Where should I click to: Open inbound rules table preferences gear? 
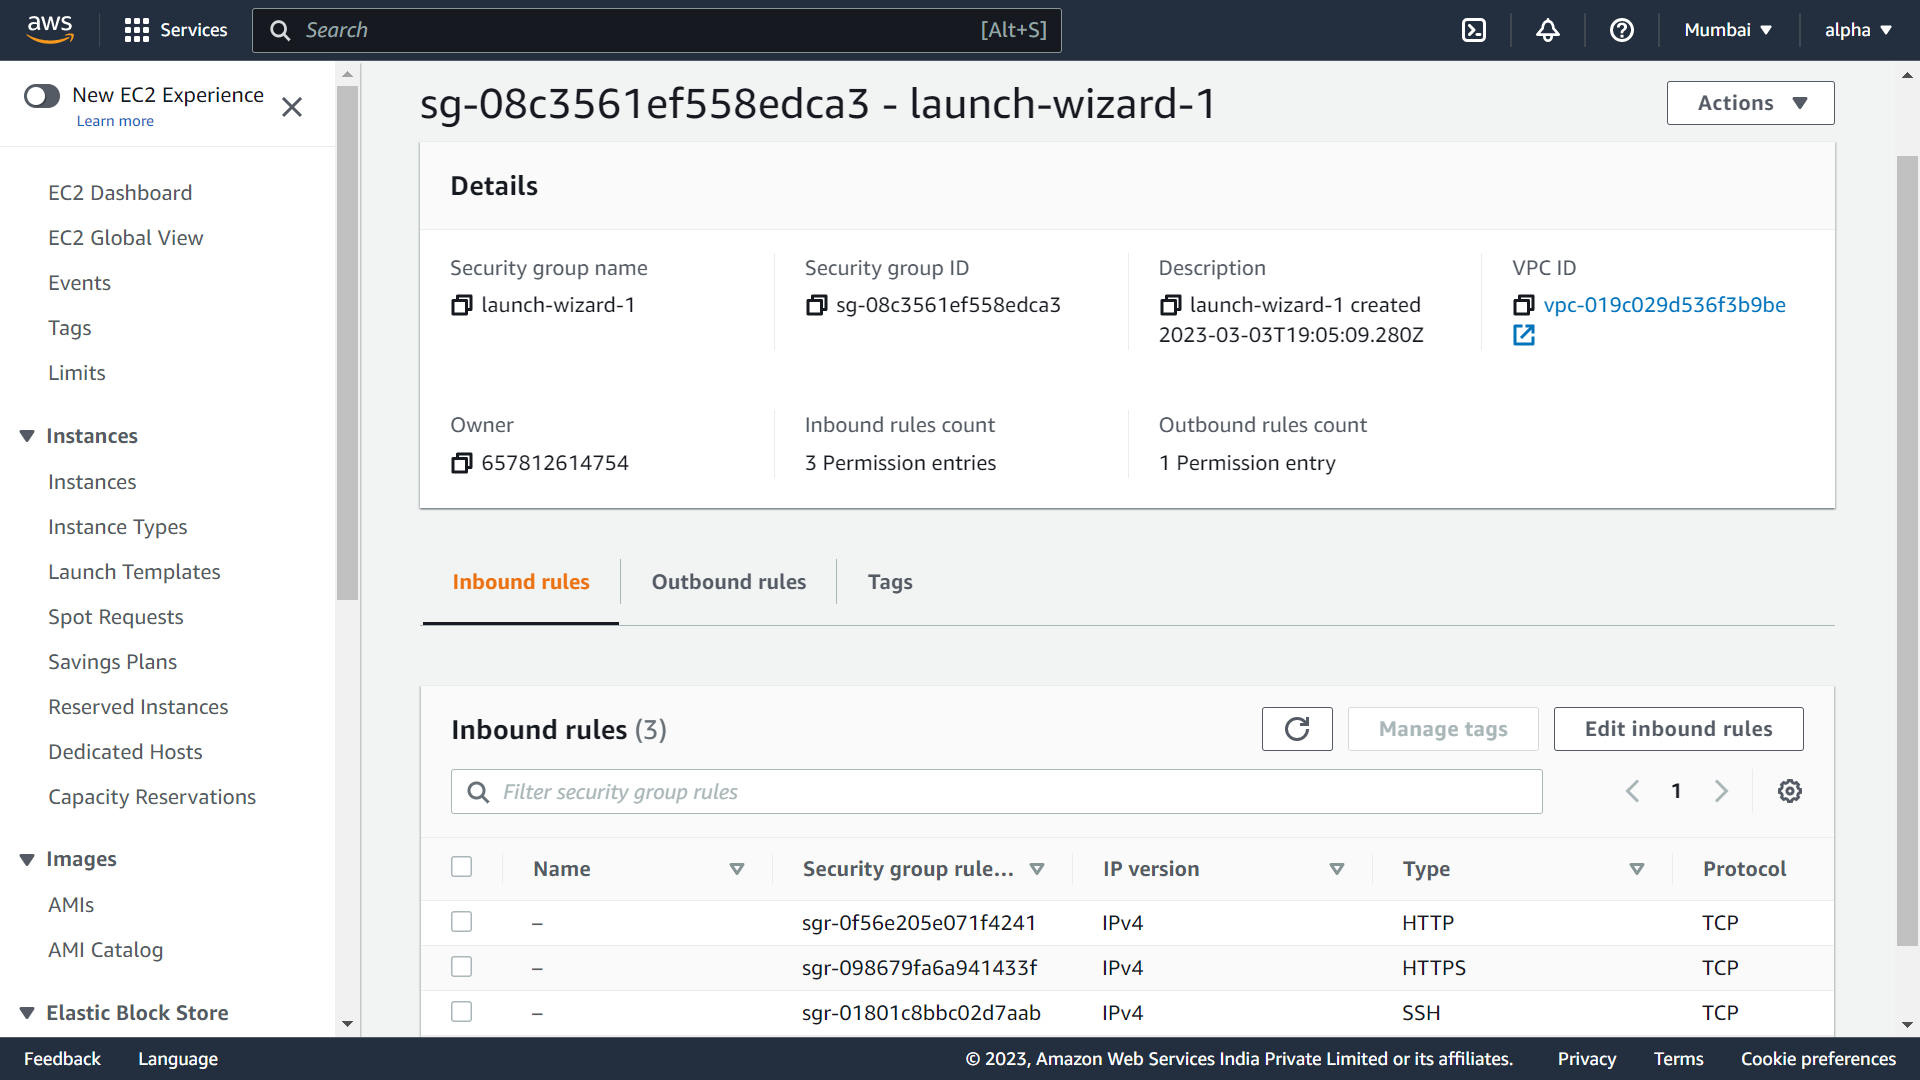(x=1789, y=791)
